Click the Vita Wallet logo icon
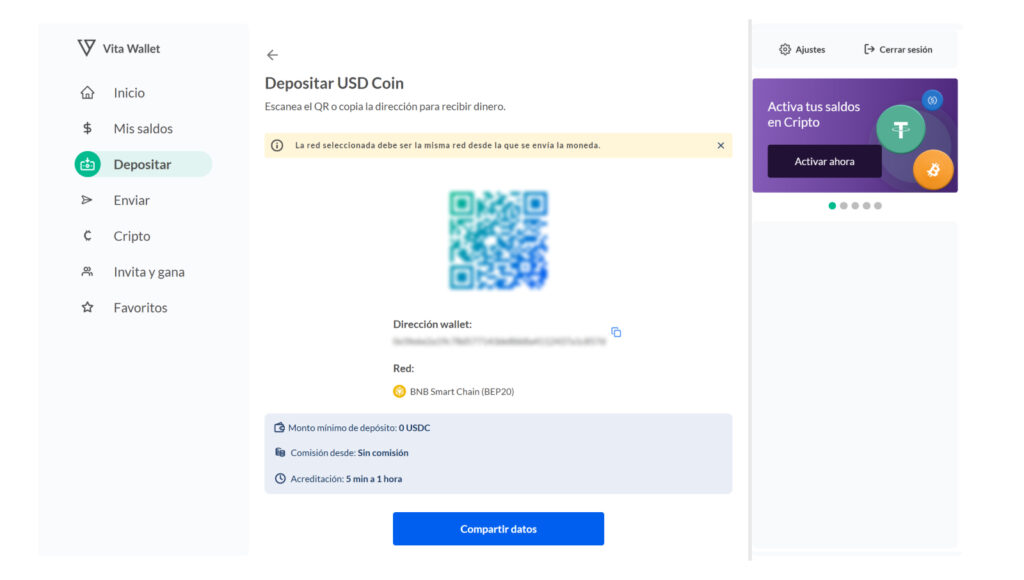The image size is (1024, 580). coord(86,48)
